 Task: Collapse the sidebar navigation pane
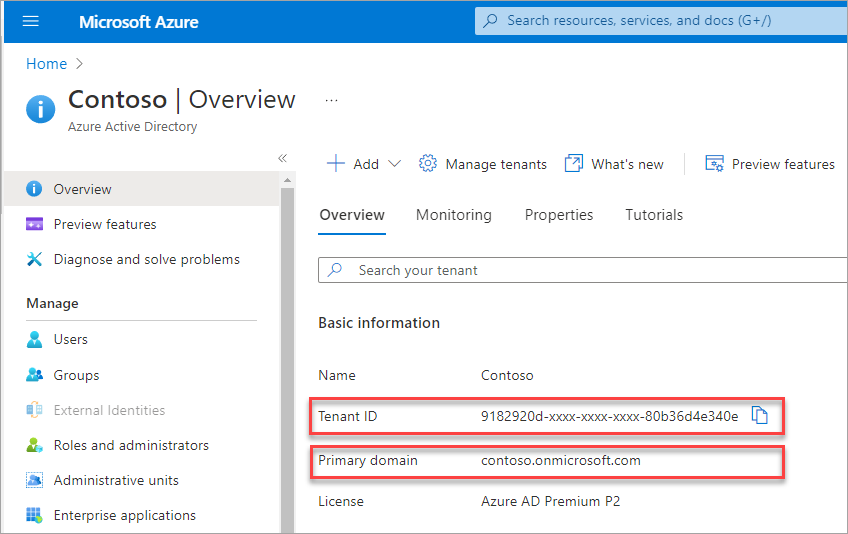coord(282,158)
